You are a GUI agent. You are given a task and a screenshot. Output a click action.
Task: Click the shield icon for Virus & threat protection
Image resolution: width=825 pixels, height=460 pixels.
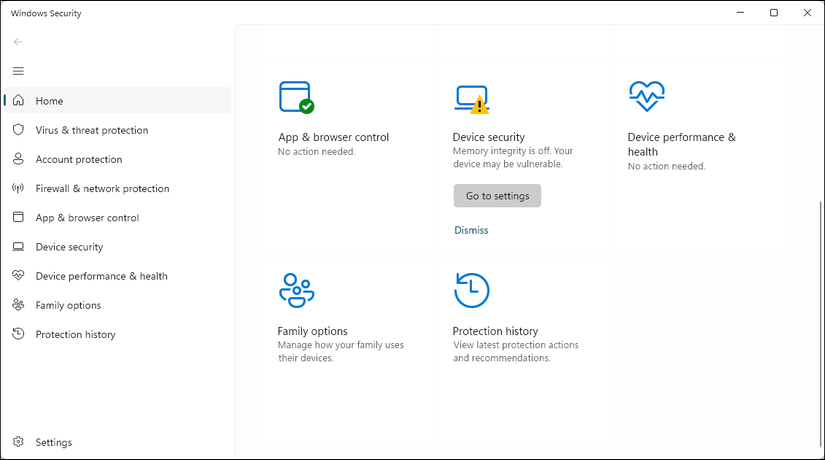(x=18, y=130)
